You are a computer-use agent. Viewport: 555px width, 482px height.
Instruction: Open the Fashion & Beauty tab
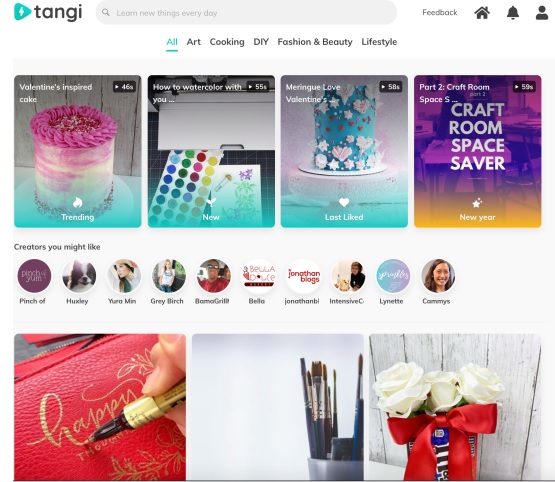pos(315,42)
